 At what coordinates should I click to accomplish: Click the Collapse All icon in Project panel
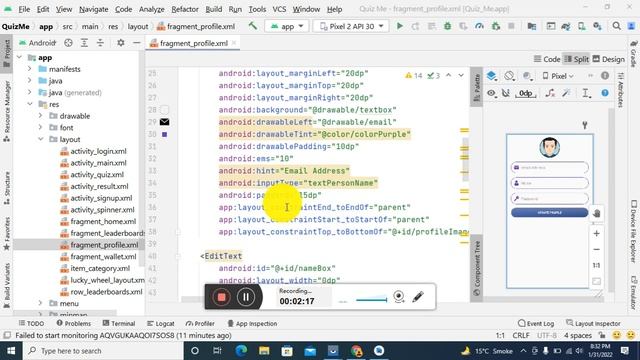(x=100, y=42)
